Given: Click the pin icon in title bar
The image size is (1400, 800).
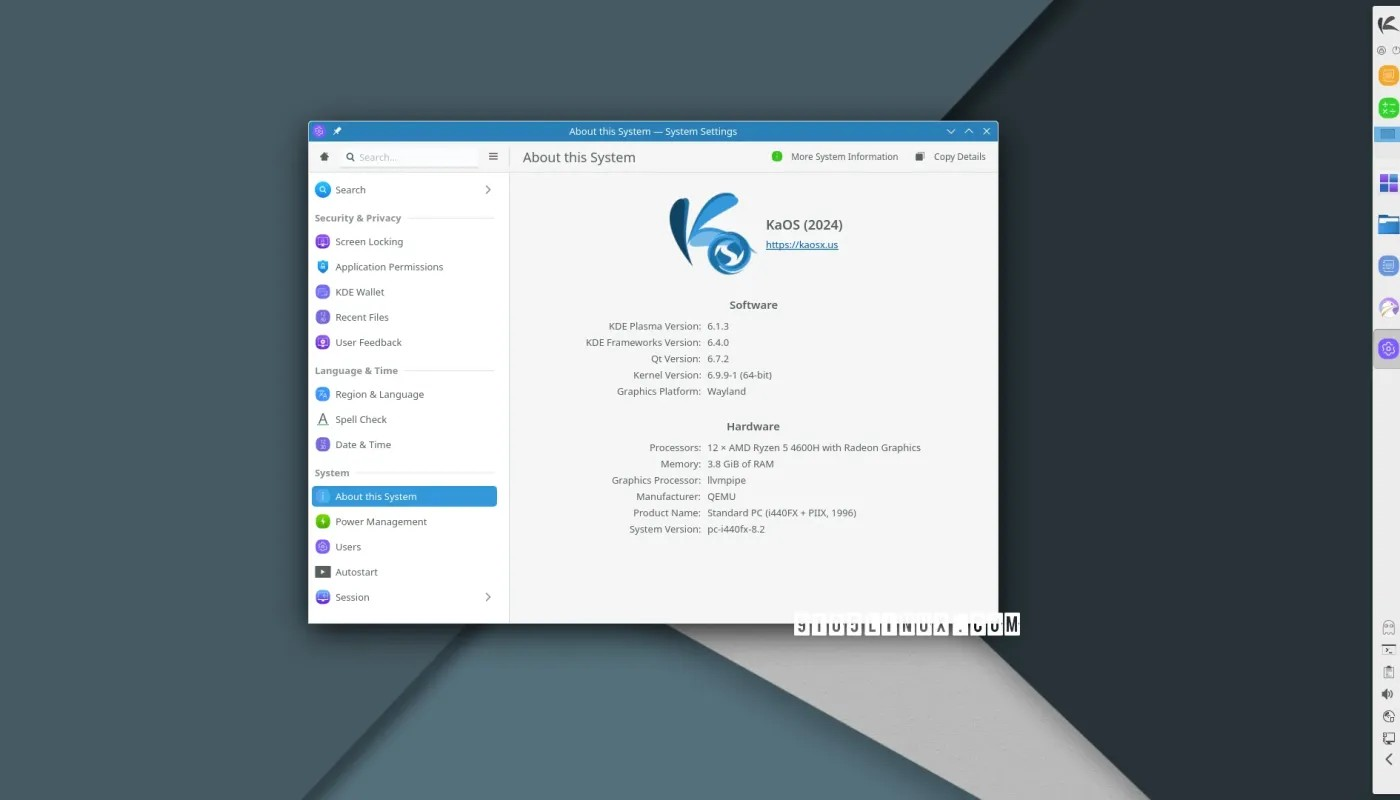Looking at the screenshot, I should 337,131.
